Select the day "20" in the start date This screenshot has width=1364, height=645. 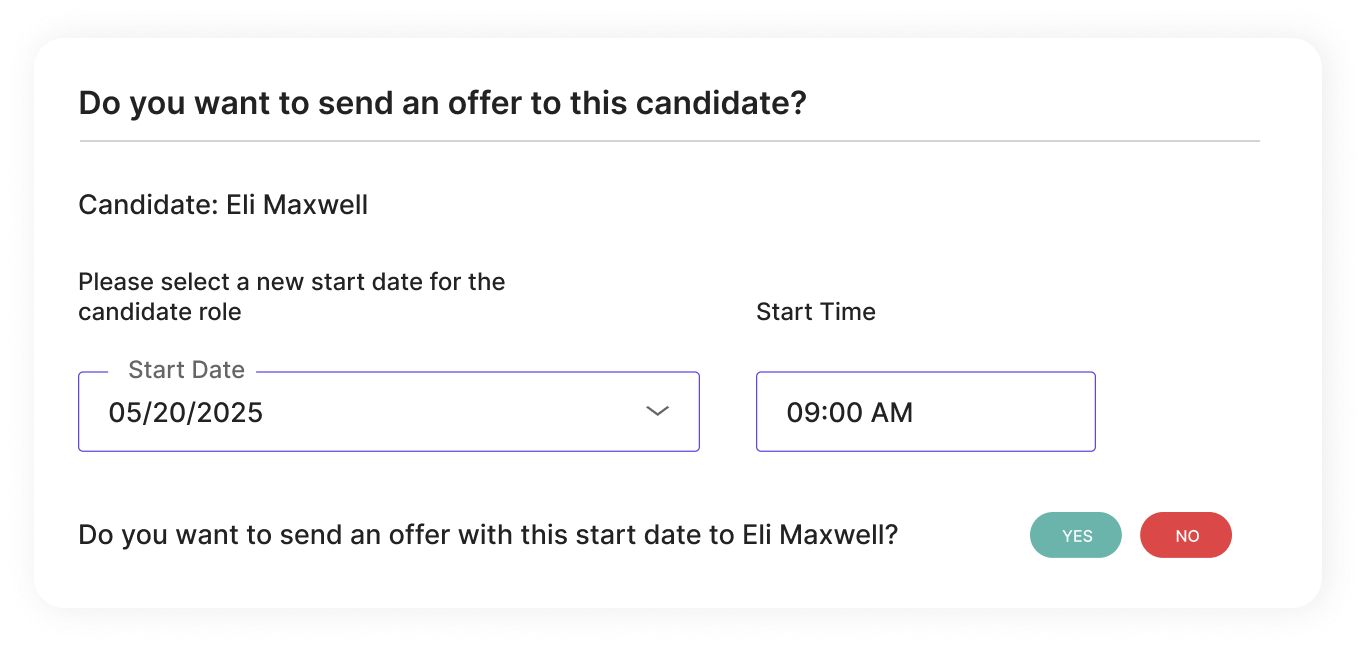click(x=165, y=412)
